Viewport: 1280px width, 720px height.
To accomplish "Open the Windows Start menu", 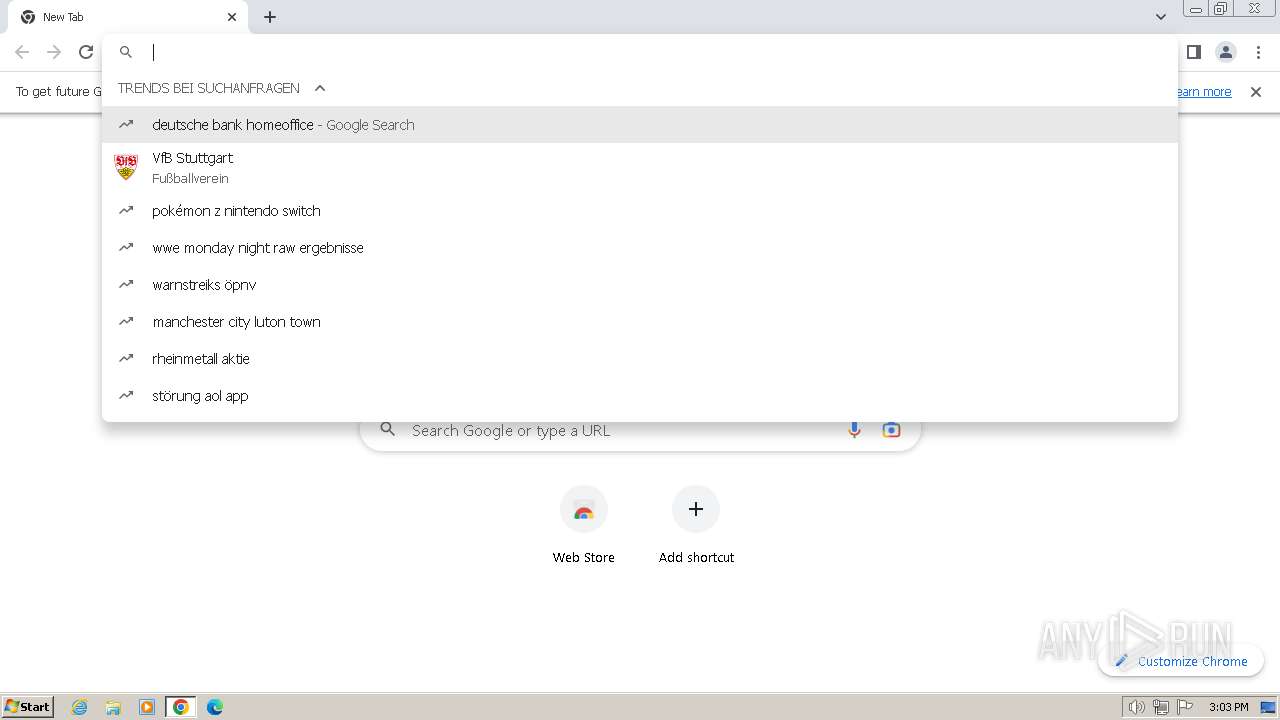I will point(28,706).
